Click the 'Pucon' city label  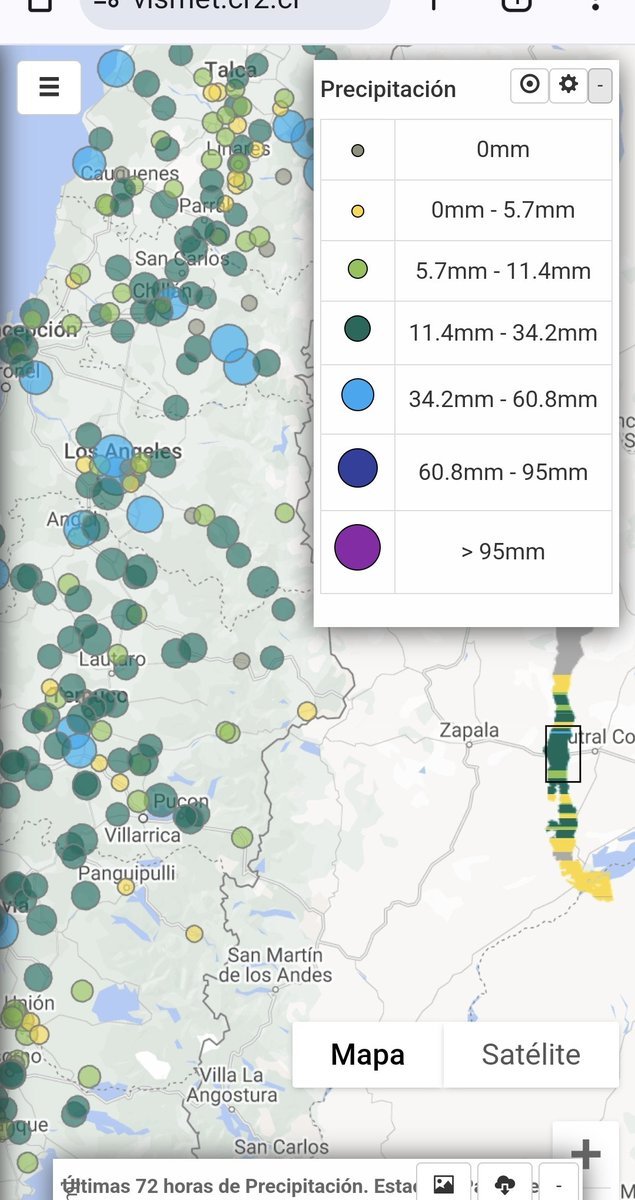point(182,801)
